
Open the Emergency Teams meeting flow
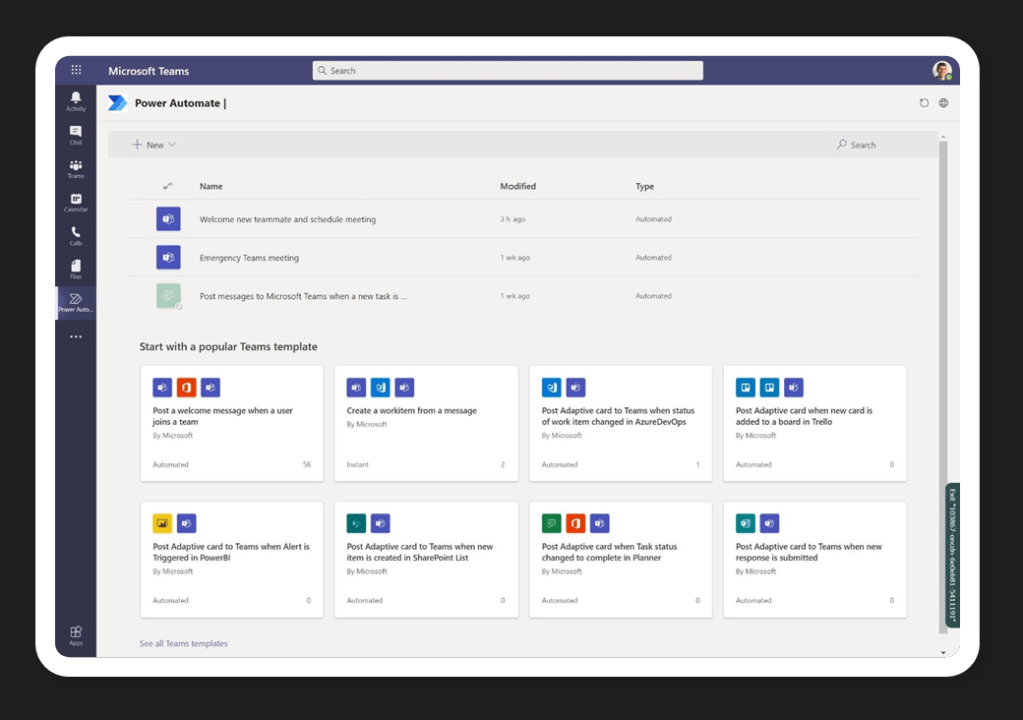(249, 258)
